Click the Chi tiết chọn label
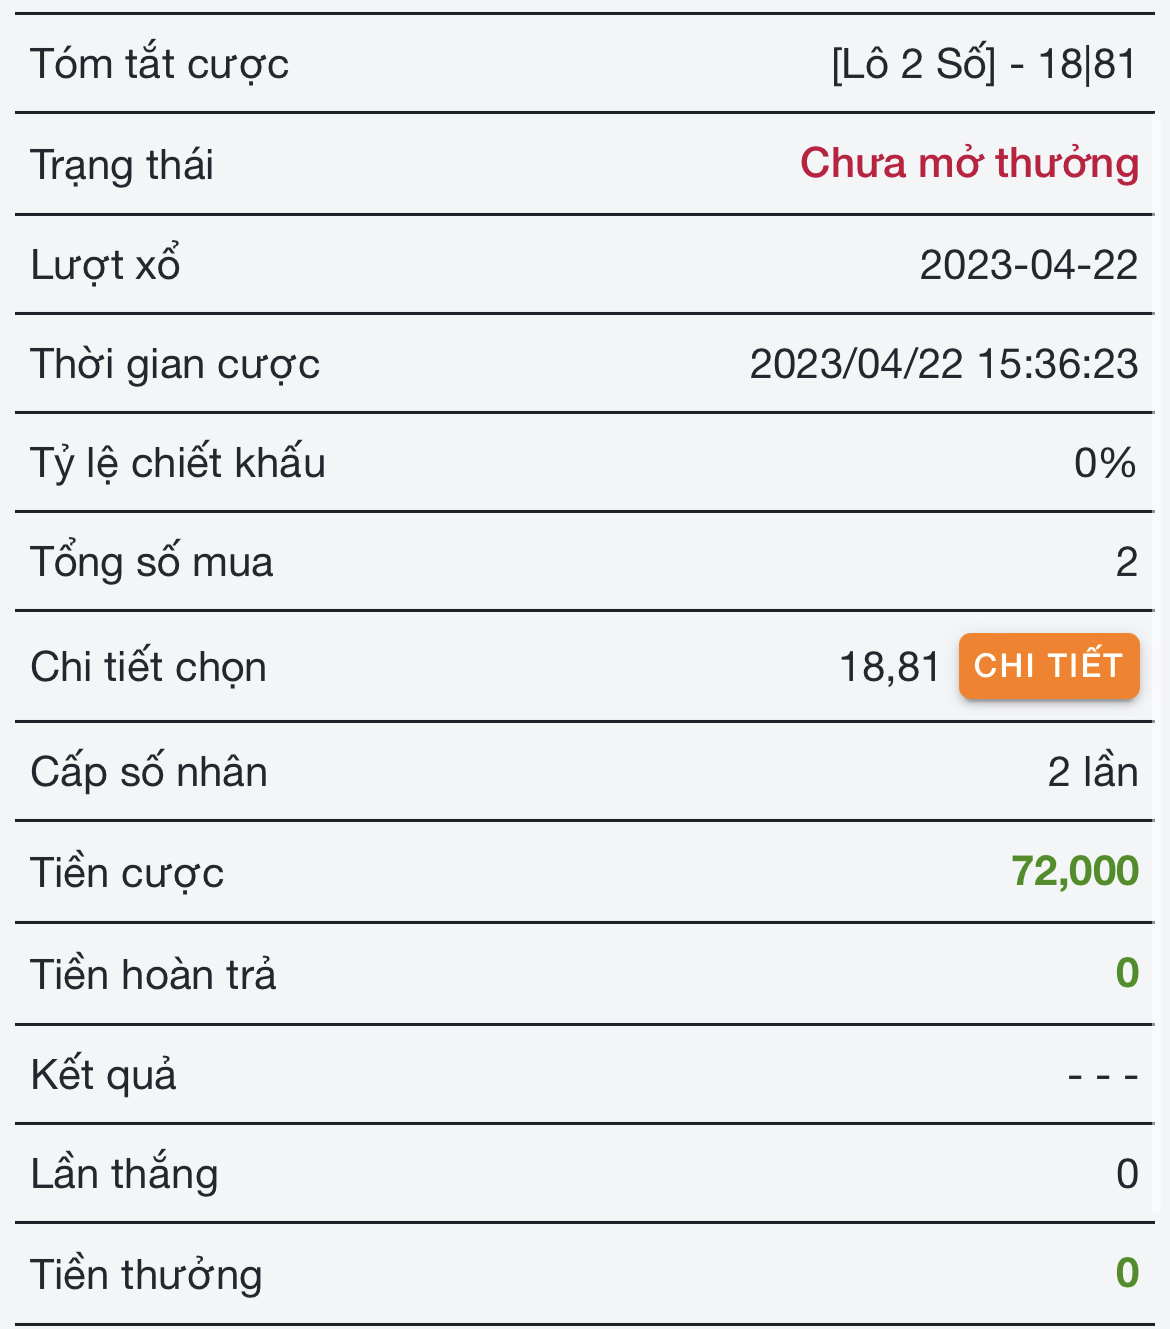Viewport: 1170px width, 1329px height. (x=148, y=668)
